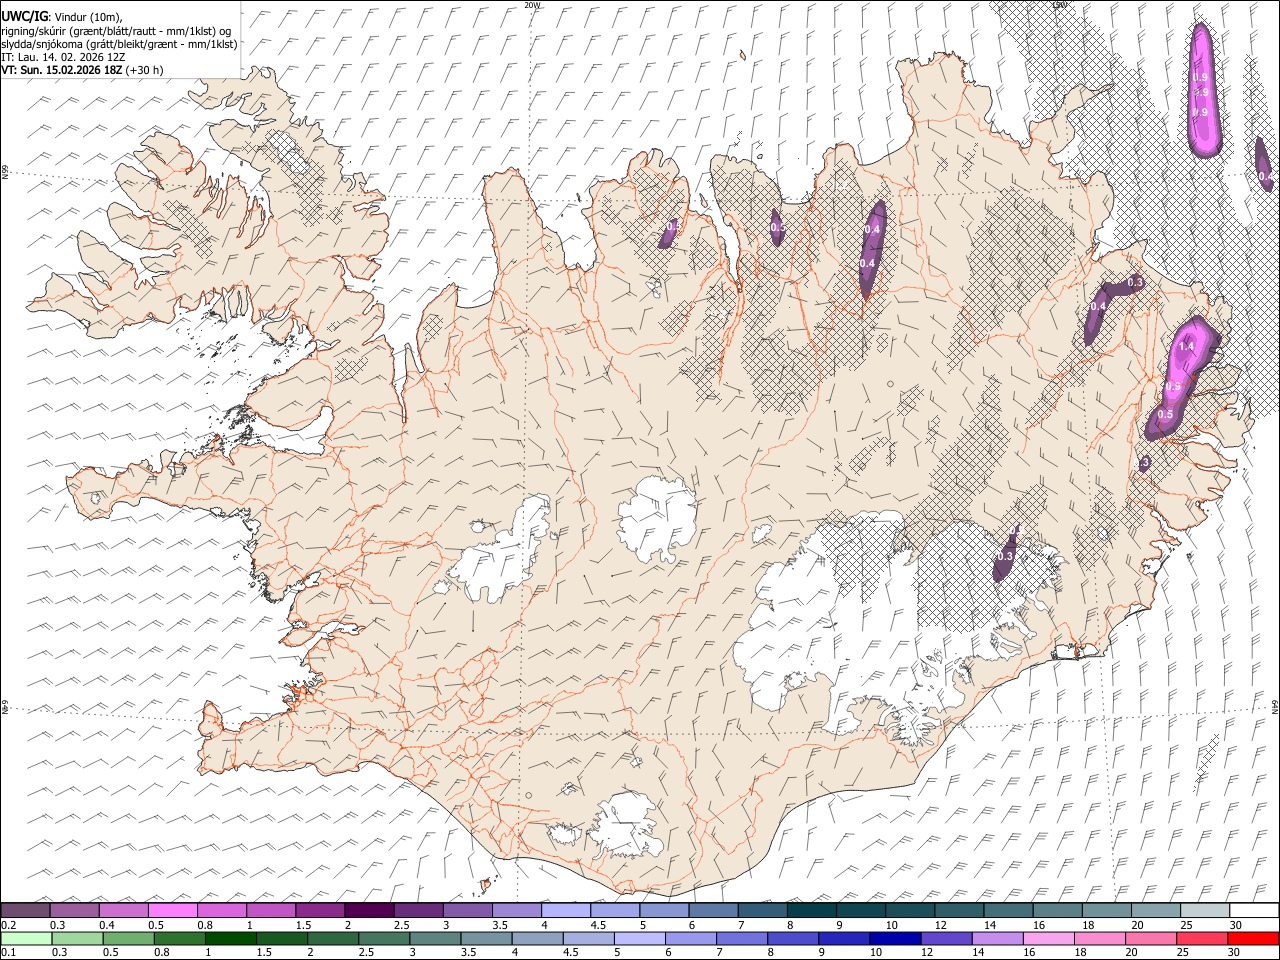Click the bright pink 0.5 snow scale swatch
This screenshot has height=960, width=1280.
(173, 910)
